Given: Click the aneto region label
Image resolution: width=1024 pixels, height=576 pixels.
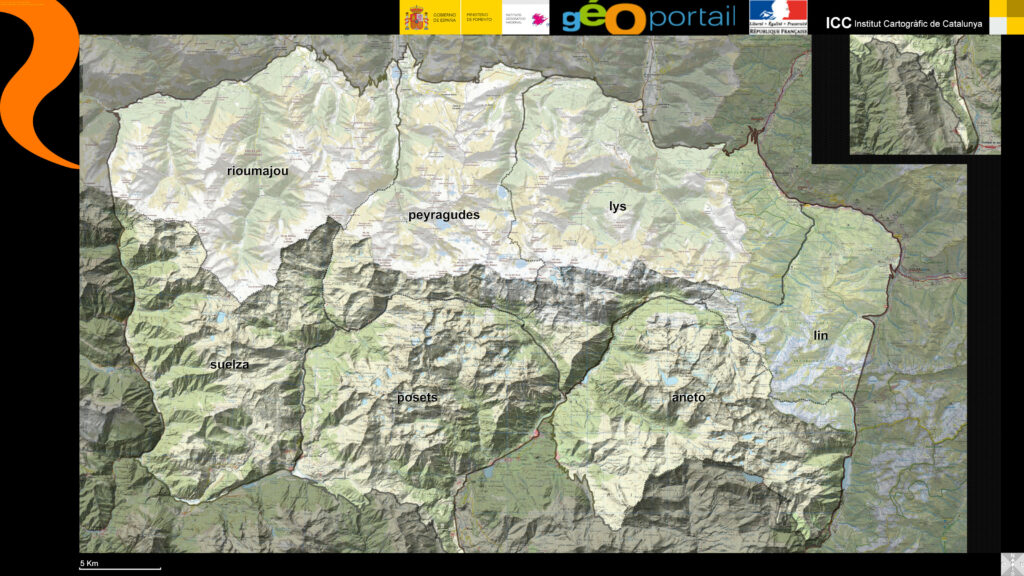Looking at the screenshot, I should tap(688, 397).
